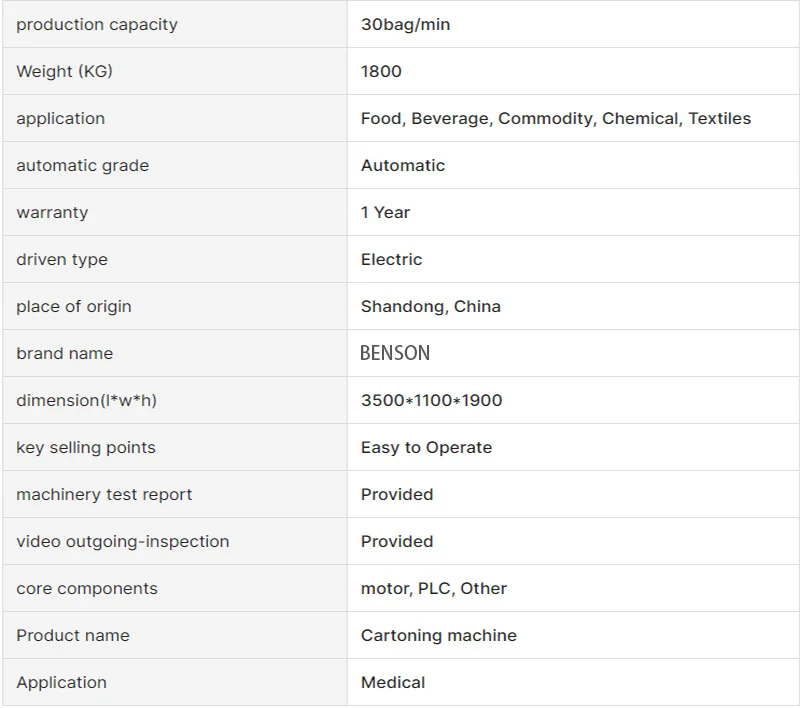Select the key selling points label
This screenshot has width=800, height=708.
coord(86,447)
